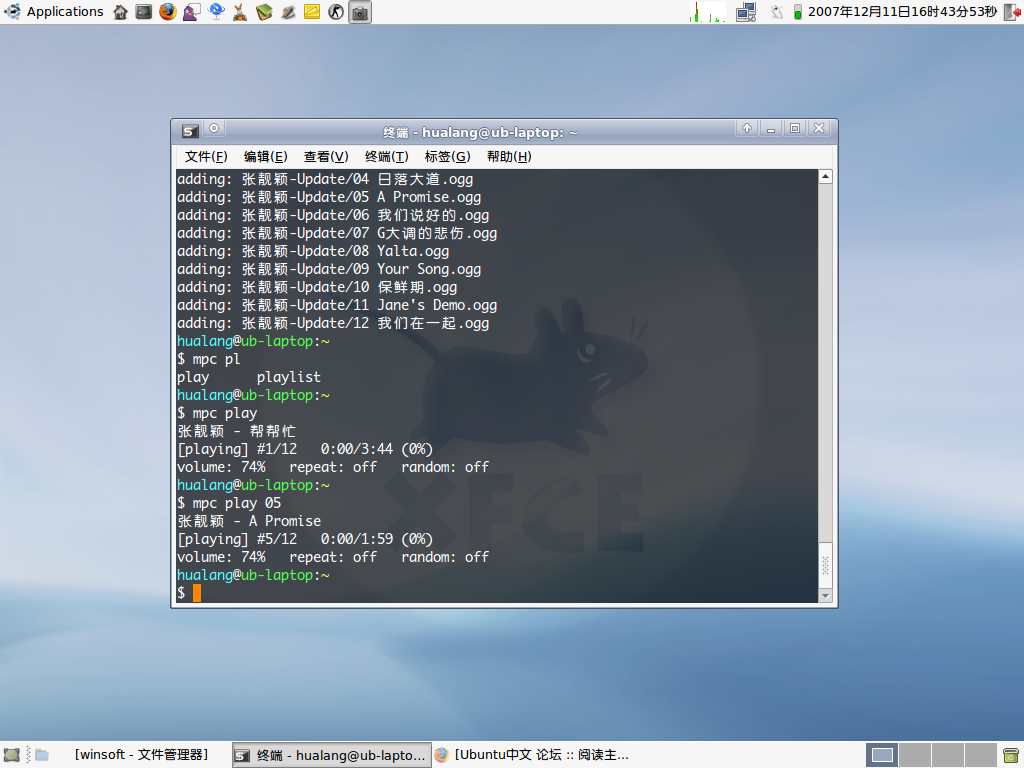Close the terminal window
Screen dimensions: 1024x768
pos(819,128)
